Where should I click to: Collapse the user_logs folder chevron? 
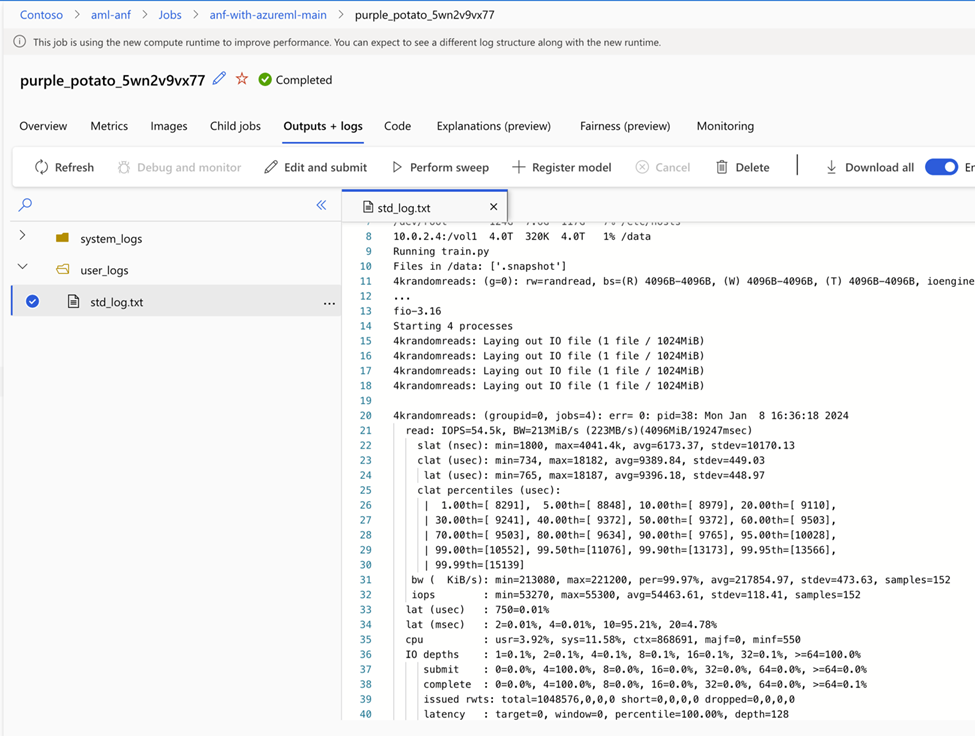pos(22,266)
